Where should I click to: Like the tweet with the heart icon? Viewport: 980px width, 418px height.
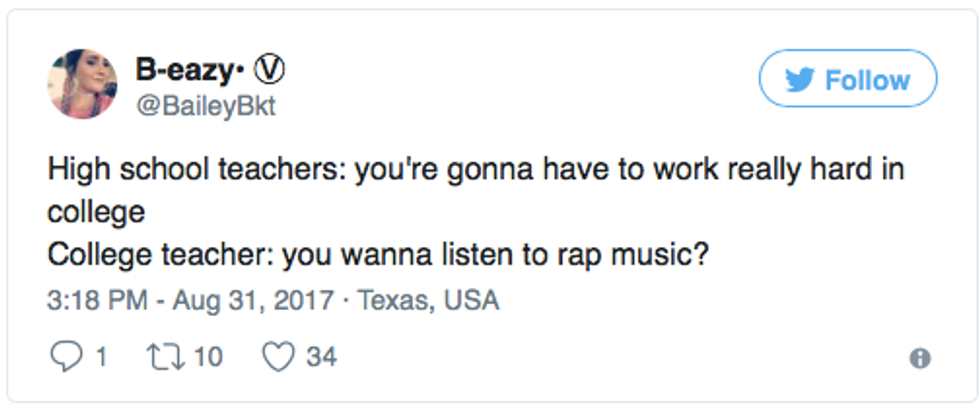tap(279, 356)
